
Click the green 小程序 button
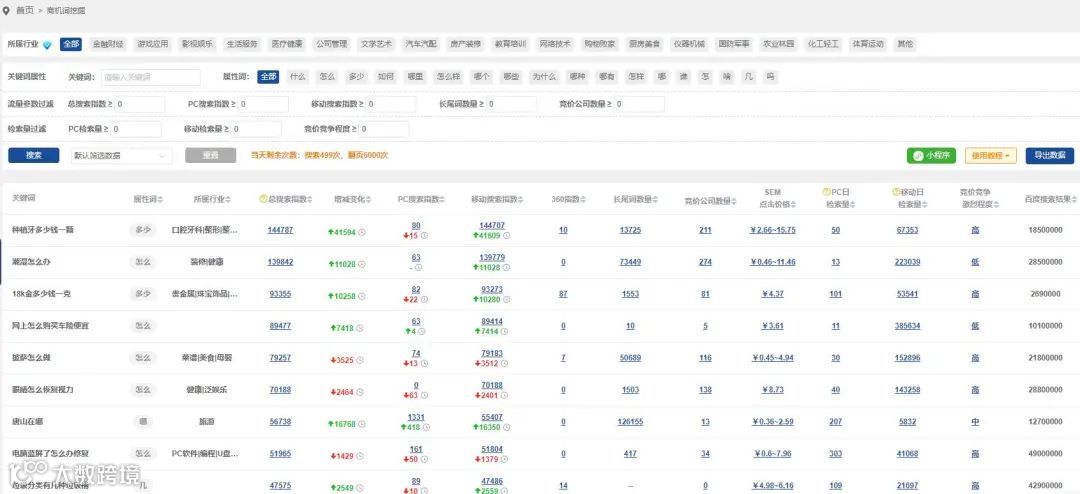click(931, 156)
